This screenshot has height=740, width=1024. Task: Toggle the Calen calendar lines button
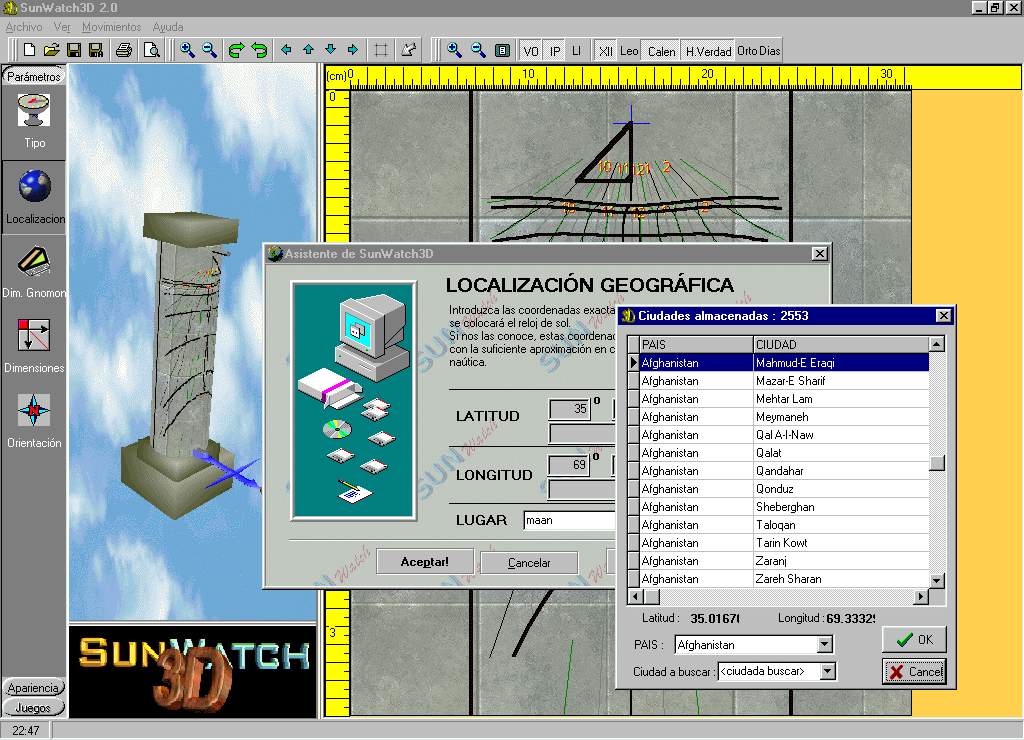(x=661, y=51)
